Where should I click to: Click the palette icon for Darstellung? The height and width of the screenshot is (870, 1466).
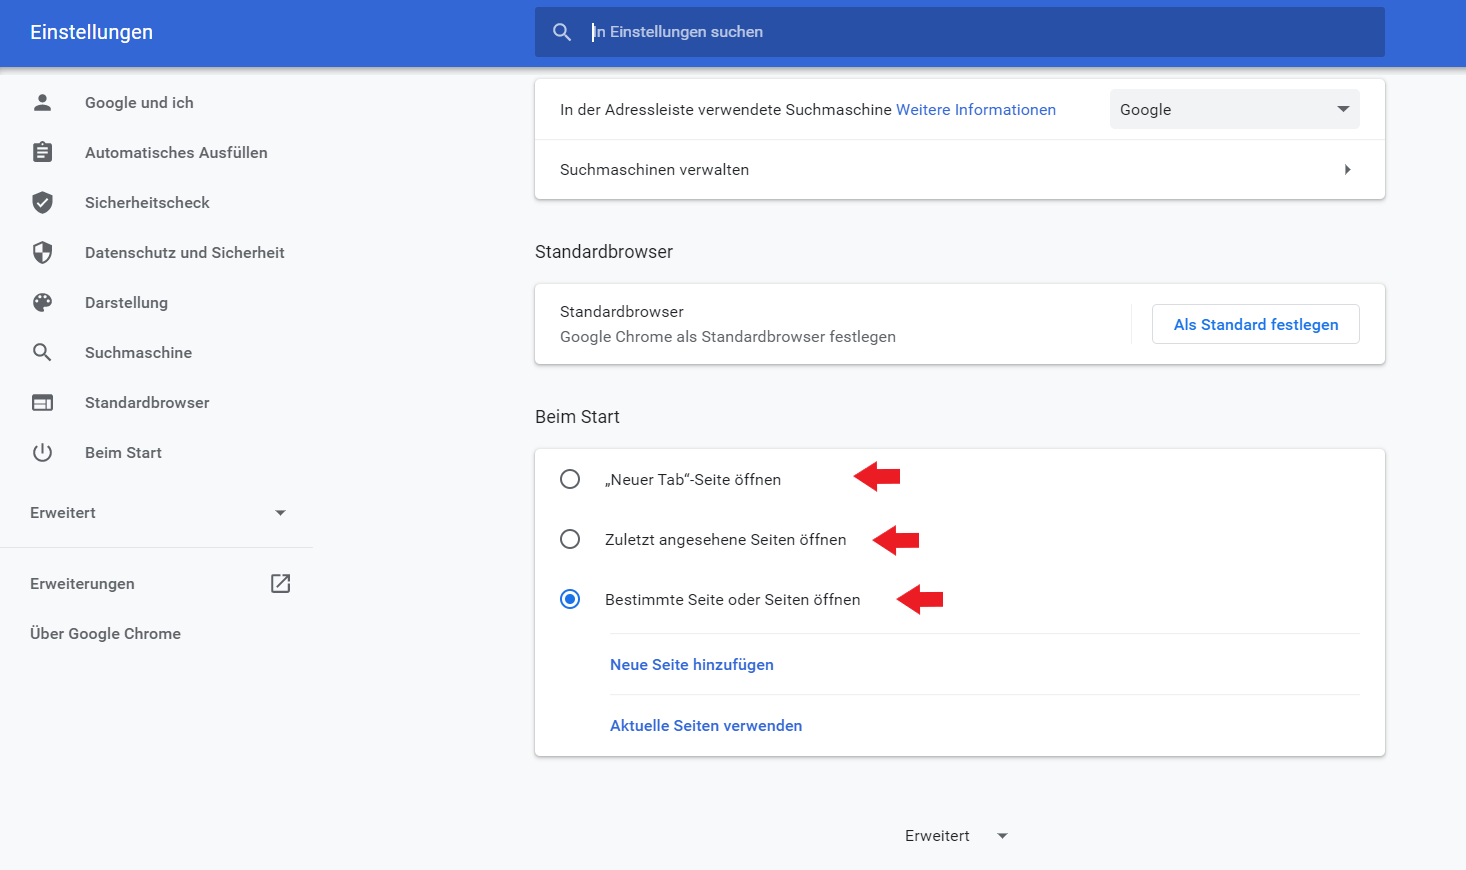42,302
